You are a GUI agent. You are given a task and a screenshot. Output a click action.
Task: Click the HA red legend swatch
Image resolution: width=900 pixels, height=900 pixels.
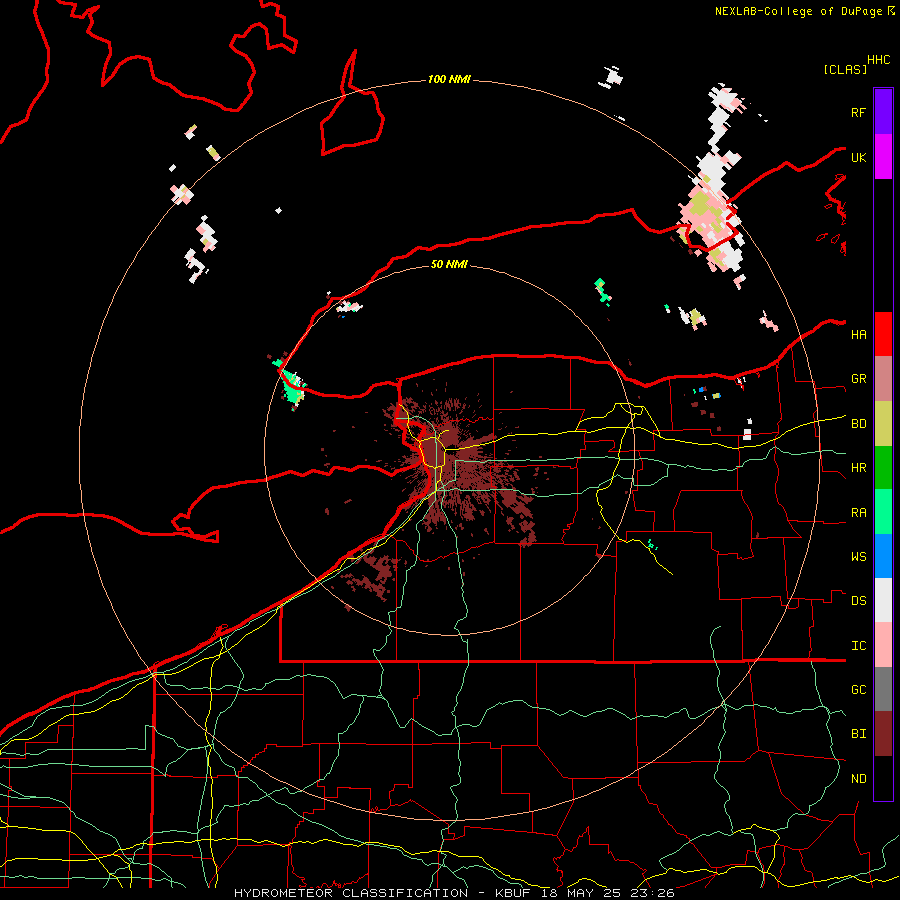tap(883, 334)
